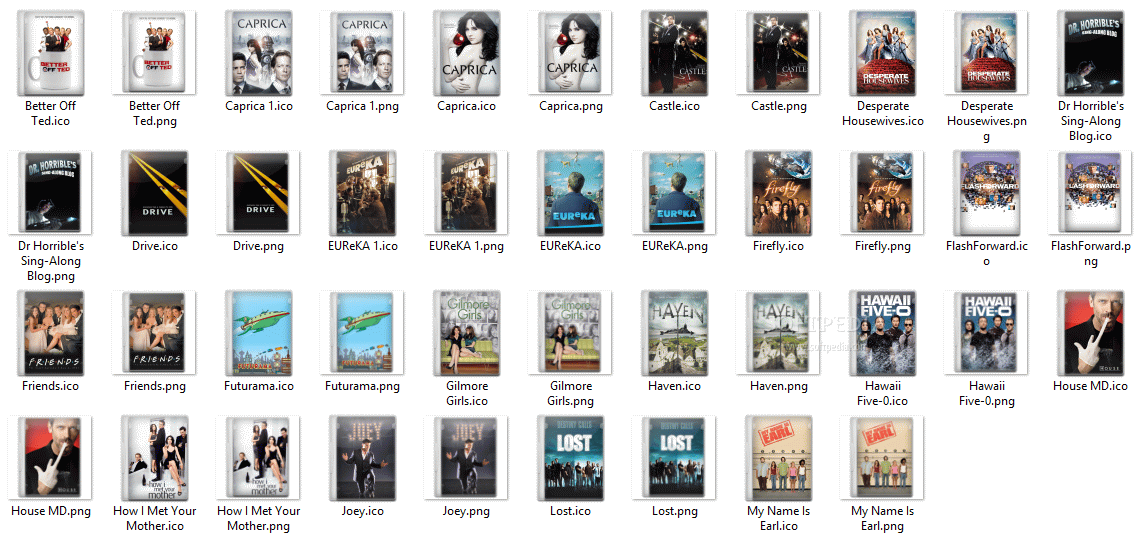This screenshot has height=543, width=1135.
Task: Click the Friends.png icon
Action: (x=154, y=333)
